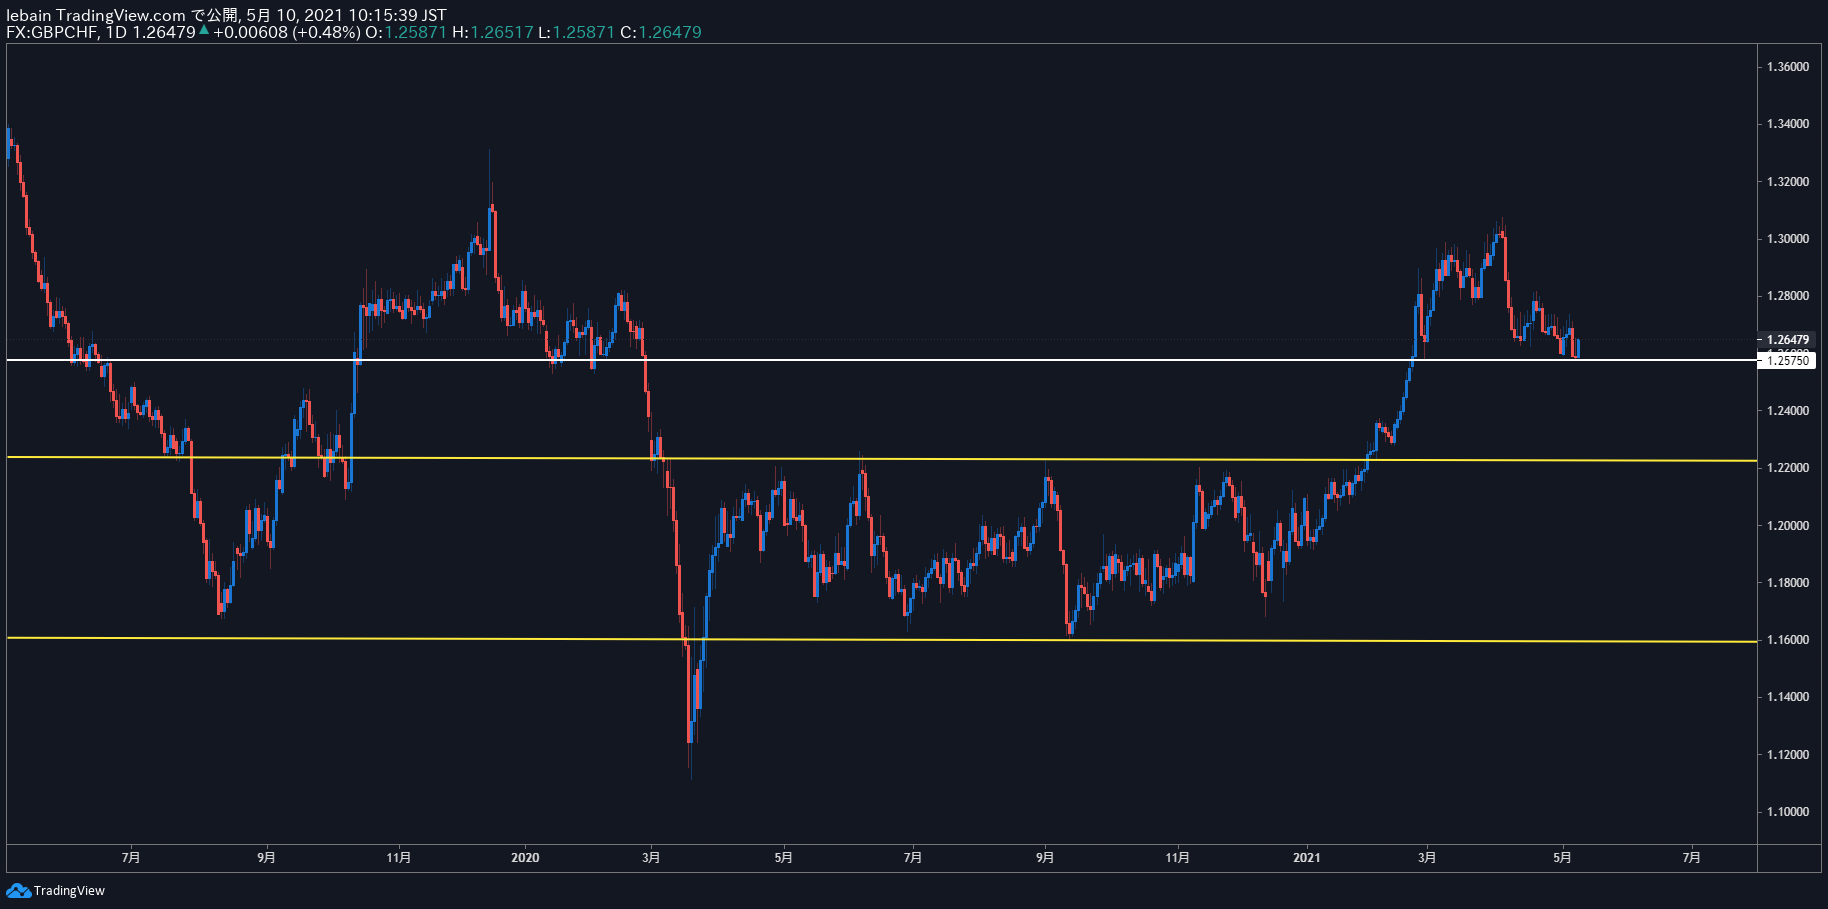This screenshot has height=909, width=1828.
Task: Click the 1.16000 price axis label
Action: click(x=1787, y=640)
